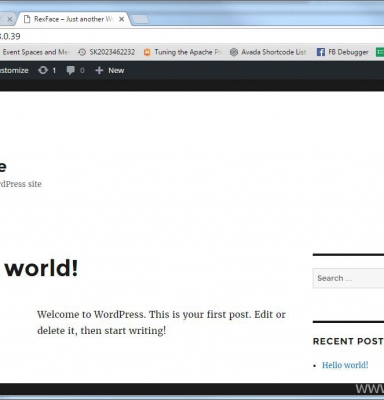Open the comments count 0
The height and width of the screenshot is (400, 384).
click(82, 71)
